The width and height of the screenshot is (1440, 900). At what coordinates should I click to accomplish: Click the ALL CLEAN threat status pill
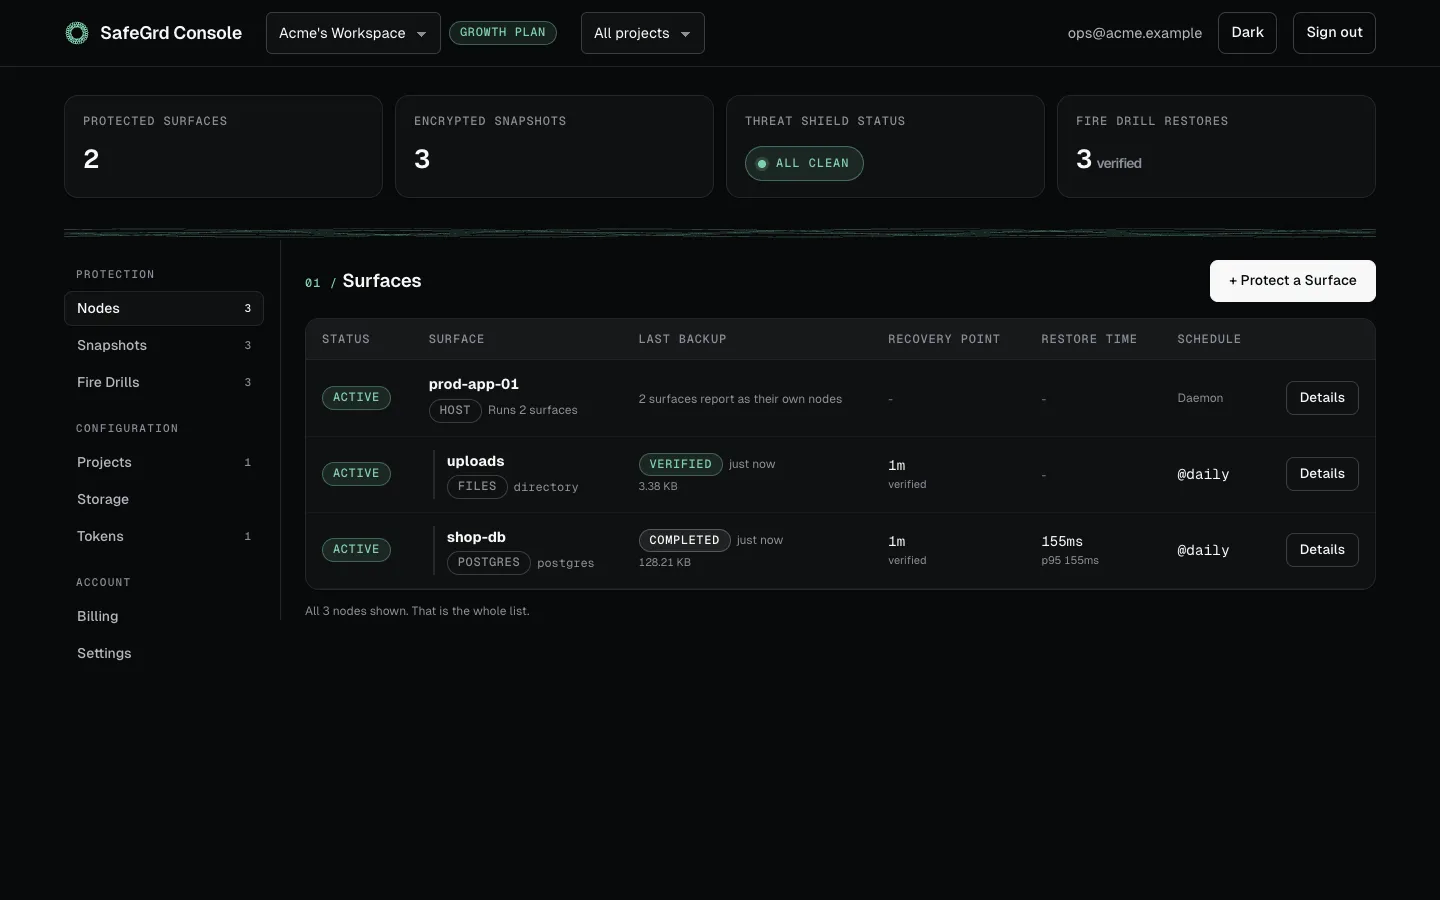click(804, 163)
